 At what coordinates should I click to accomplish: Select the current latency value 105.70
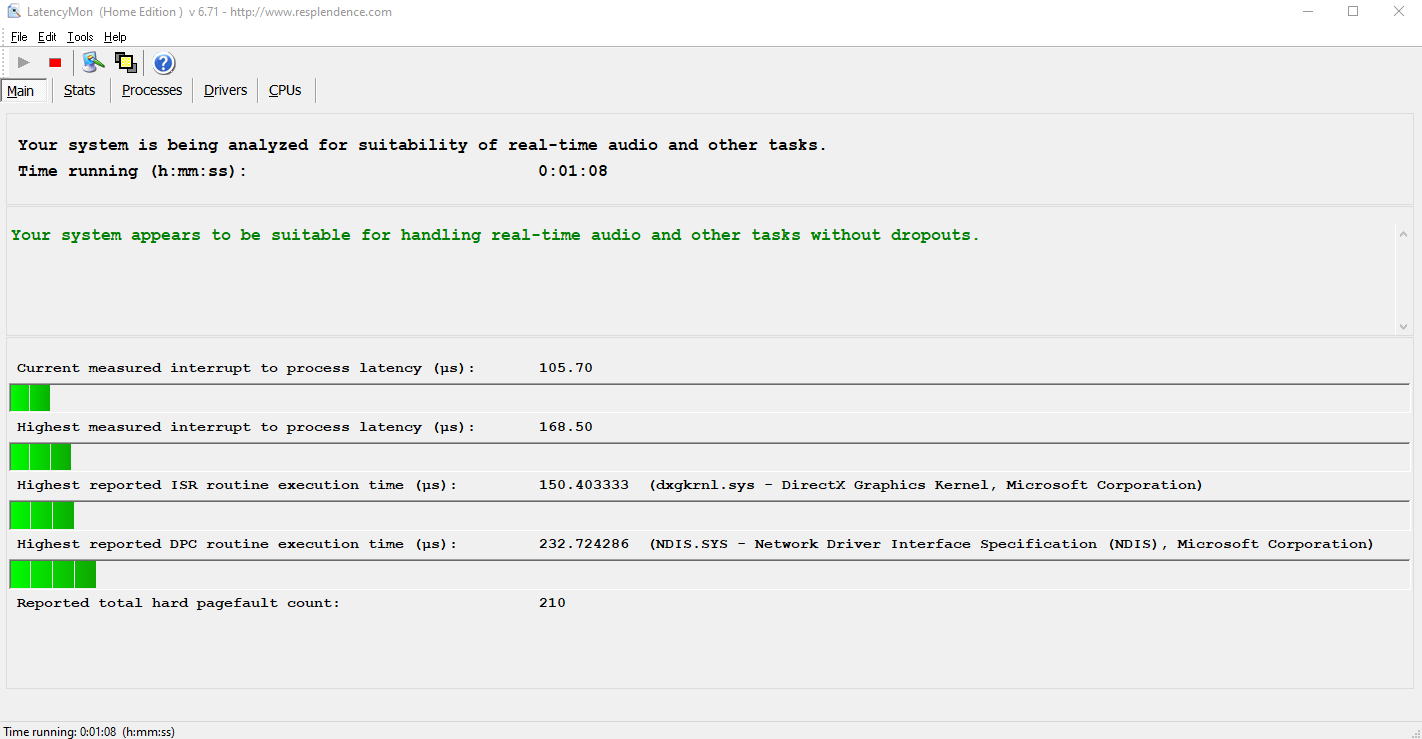click(565, 368)
